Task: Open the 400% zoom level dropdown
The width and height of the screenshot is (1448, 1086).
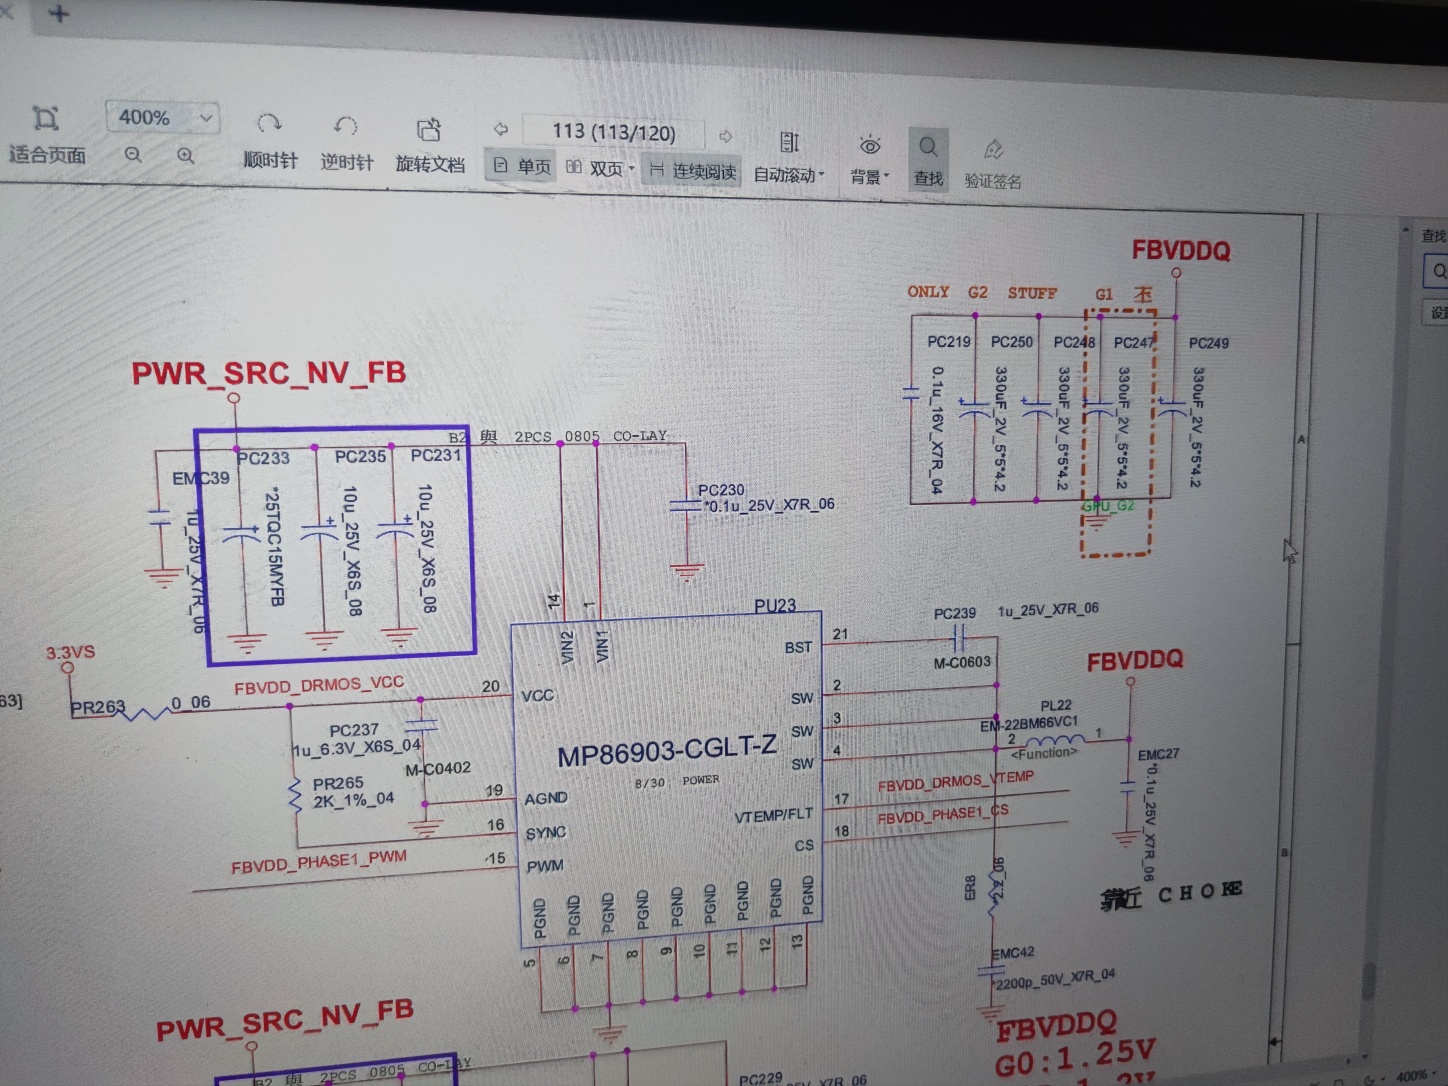Action: 206,118
